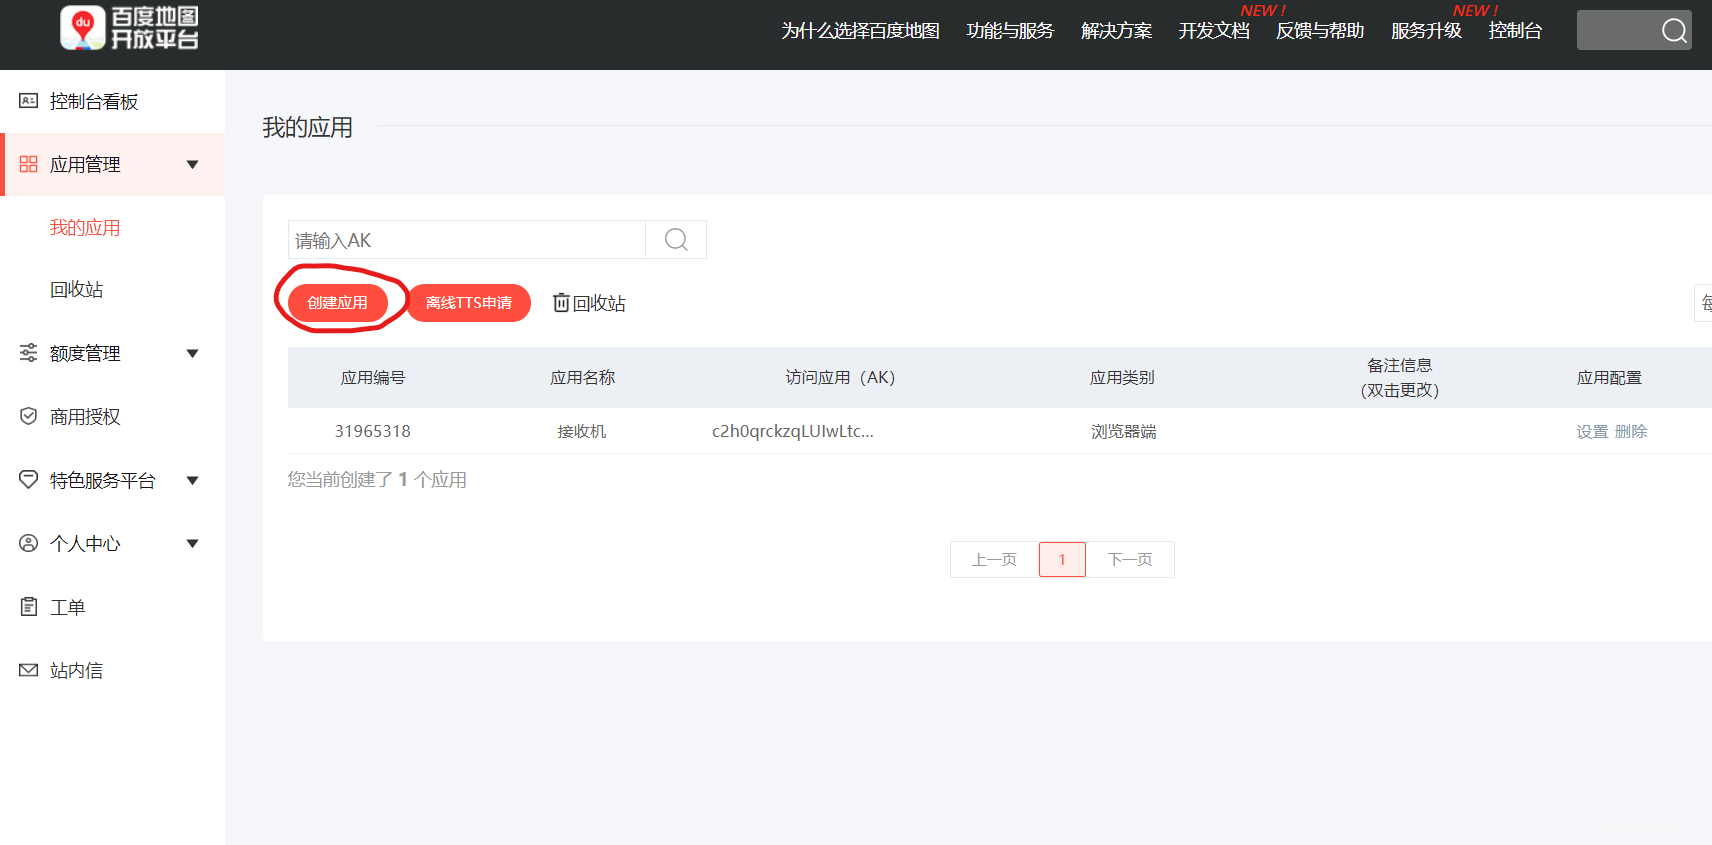The height and width of the screenshot is (845, 1712).
Task: Click the 个人中心 user icon
Action: [29, 543]
